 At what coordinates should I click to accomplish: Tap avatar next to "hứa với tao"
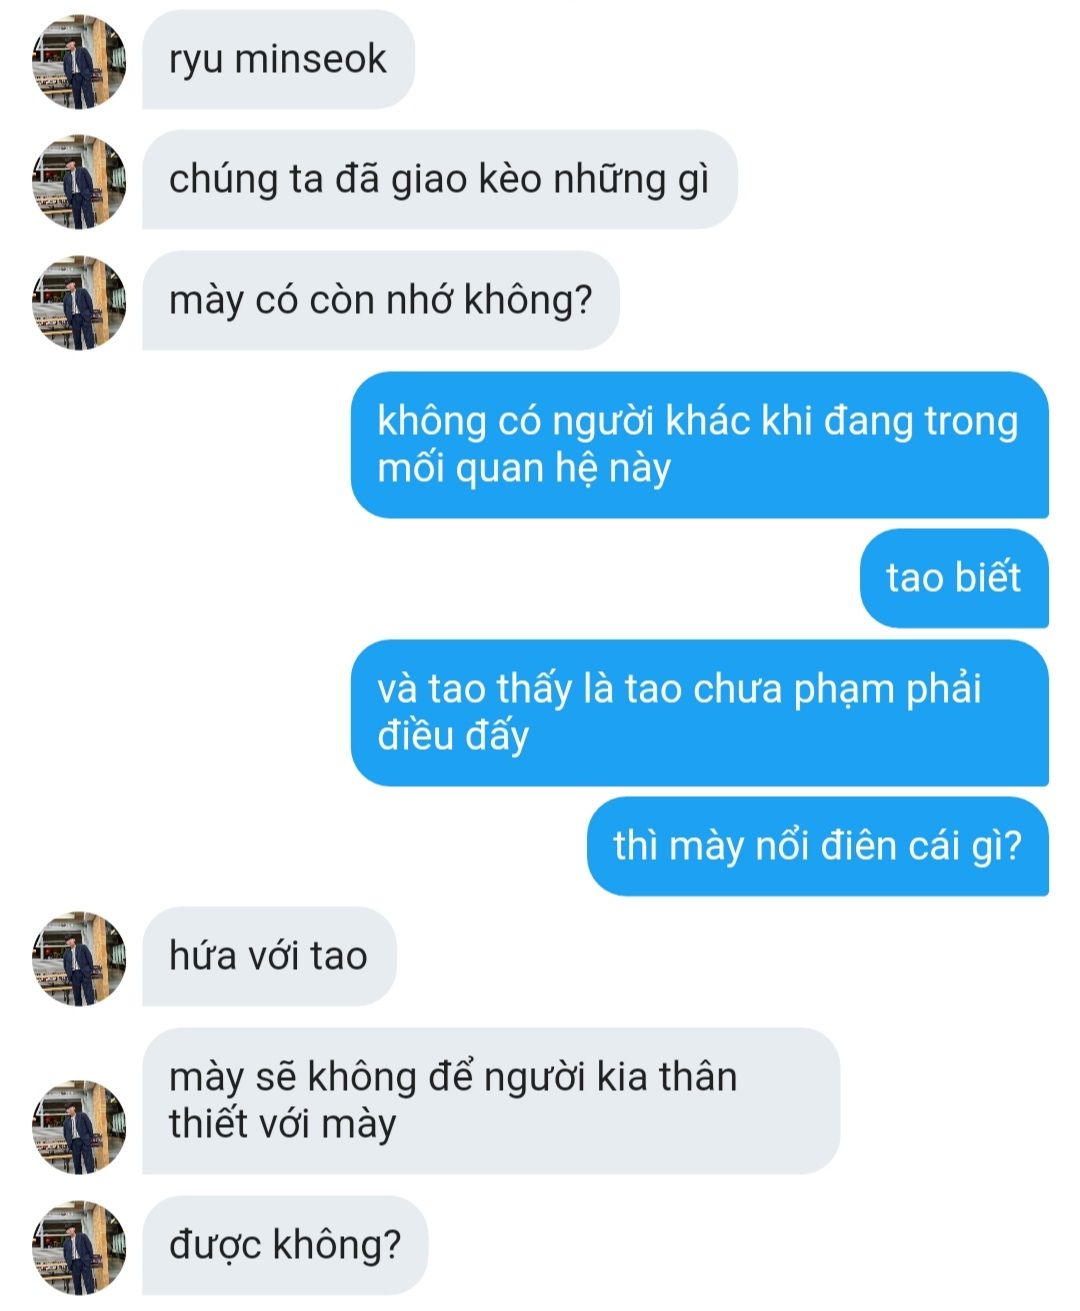(x=80, y=958)
